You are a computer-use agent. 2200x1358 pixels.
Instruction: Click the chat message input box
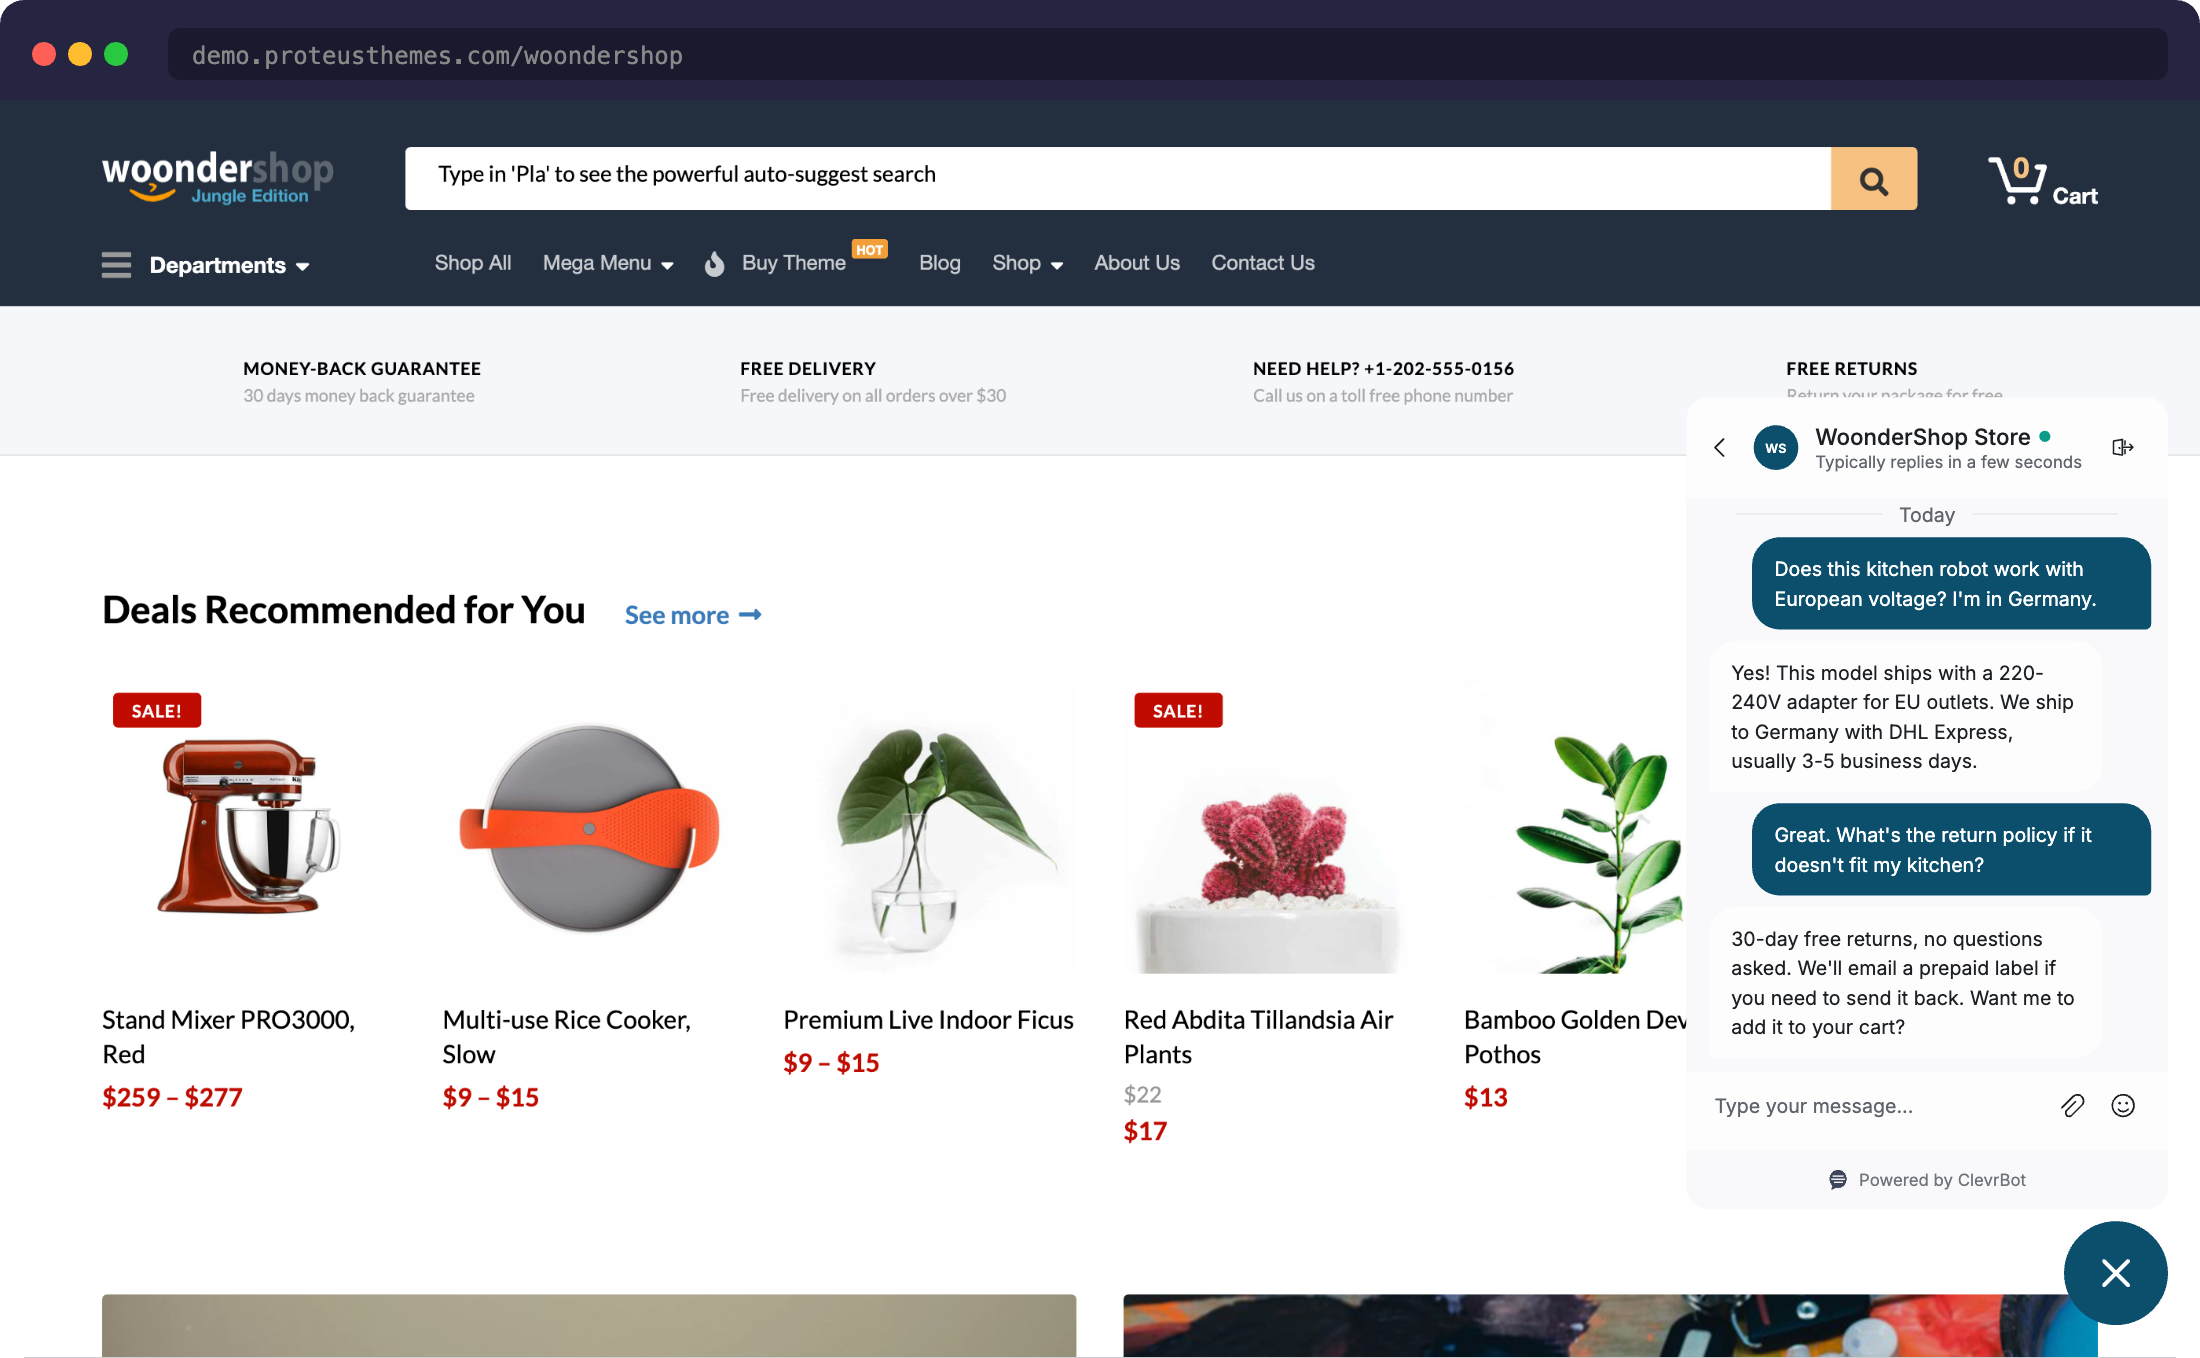[x=1870, y=1106]
